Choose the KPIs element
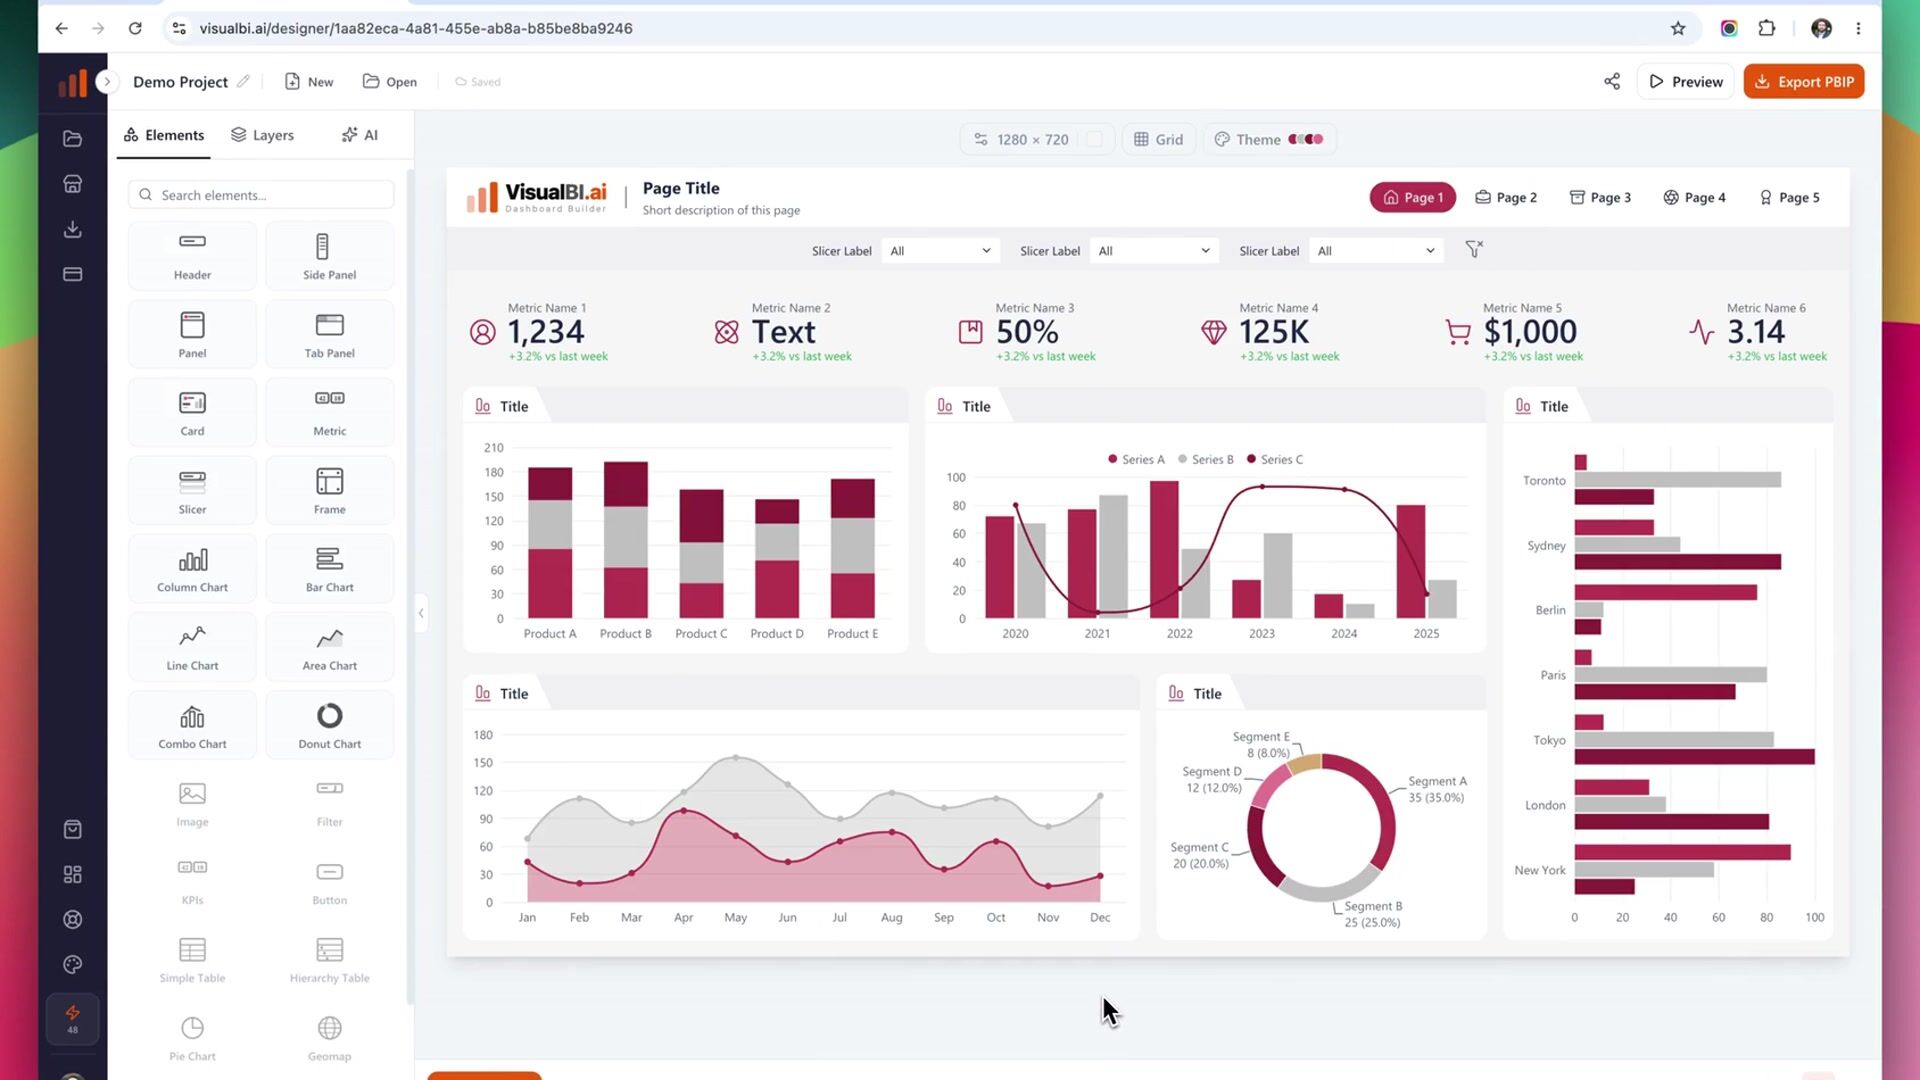Image resolution: width=1920 pixels, height=1080 pixels. [x=192, y=881]
